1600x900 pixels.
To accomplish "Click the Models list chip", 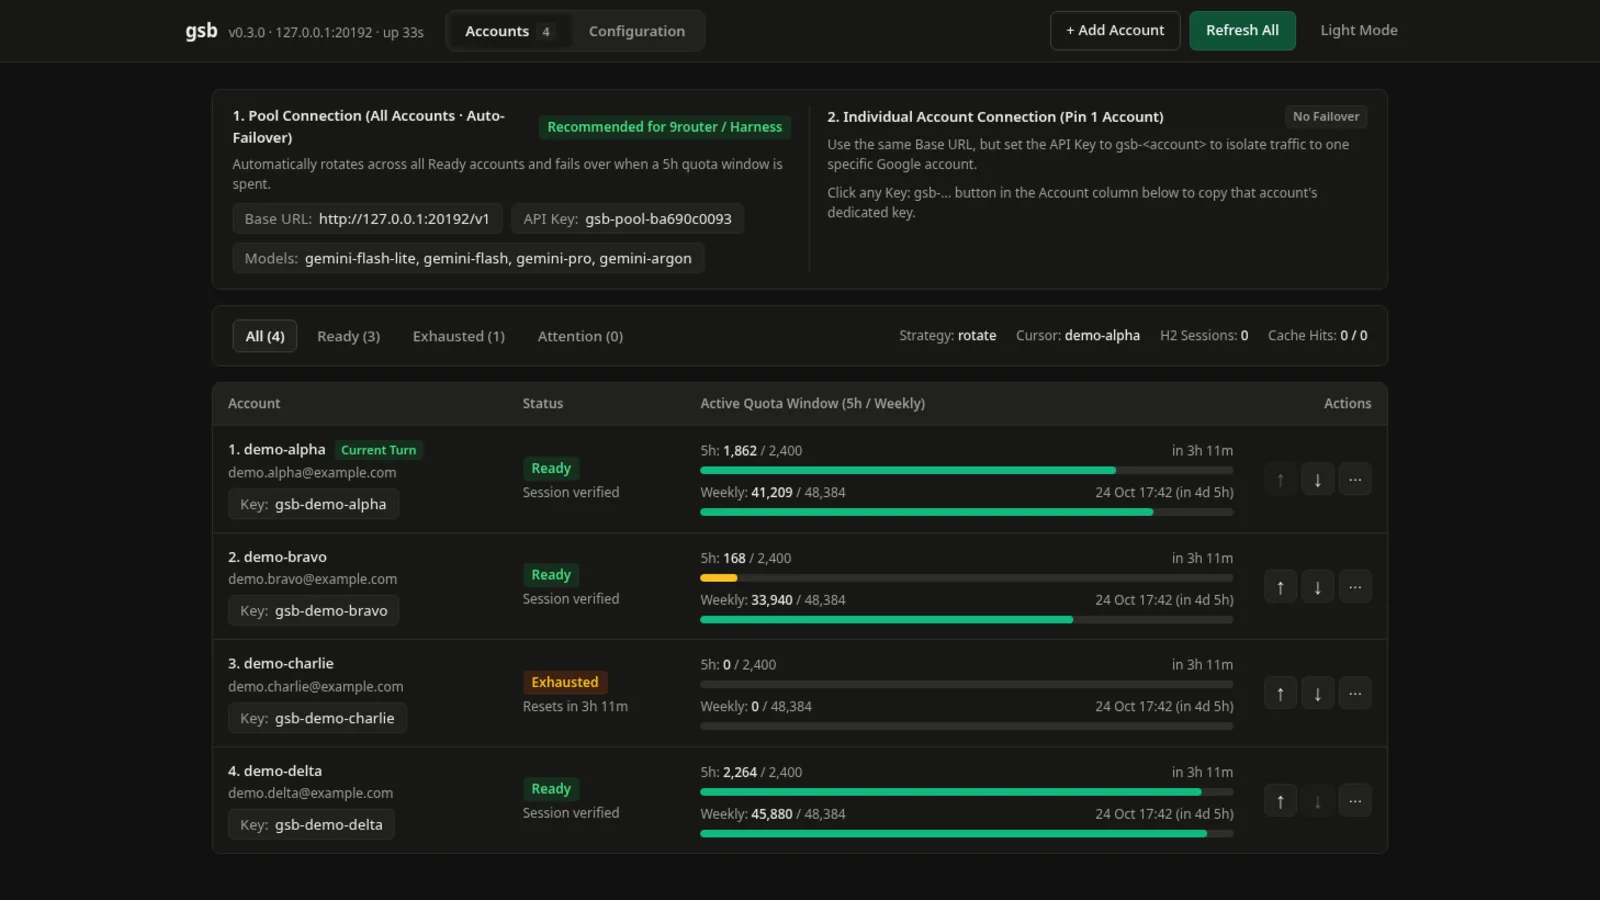I will coord(468,258).
